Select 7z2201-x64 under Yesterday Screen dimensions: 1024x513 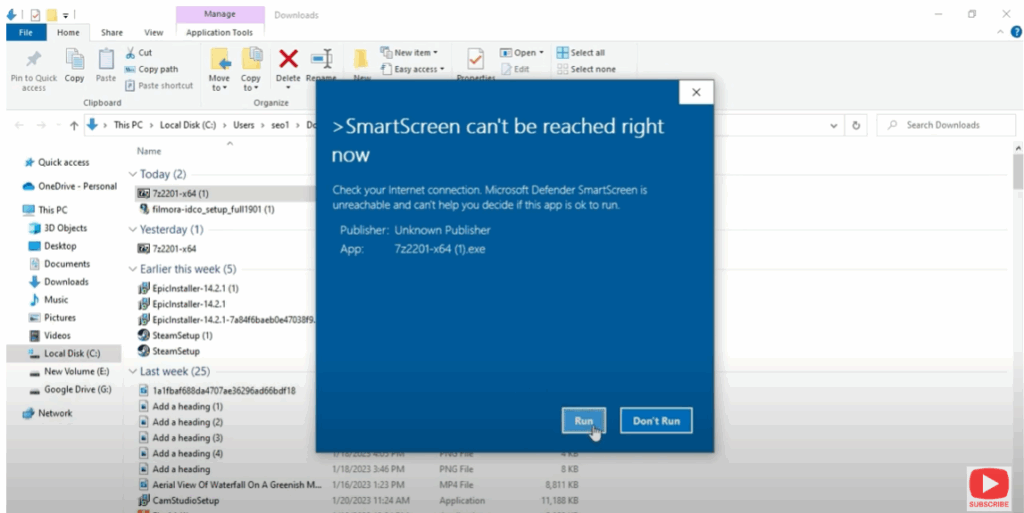[167, 249]
